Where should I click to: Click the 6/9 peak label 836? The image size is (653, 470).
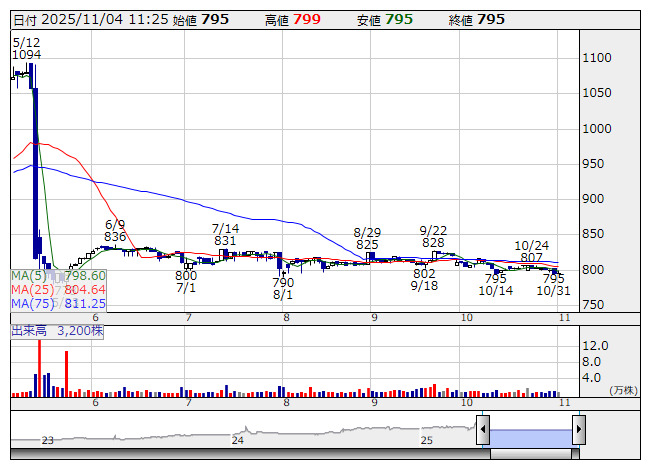tap(115, 237)
